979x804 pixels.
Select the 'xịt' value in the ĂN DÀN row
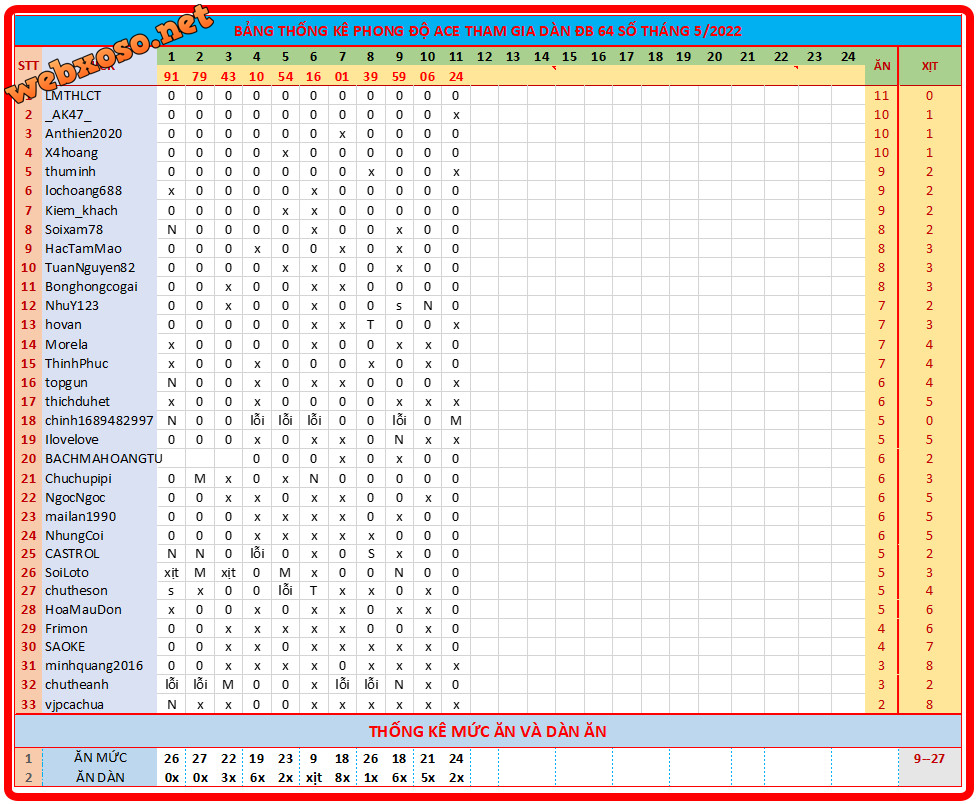tap(313, 778)
